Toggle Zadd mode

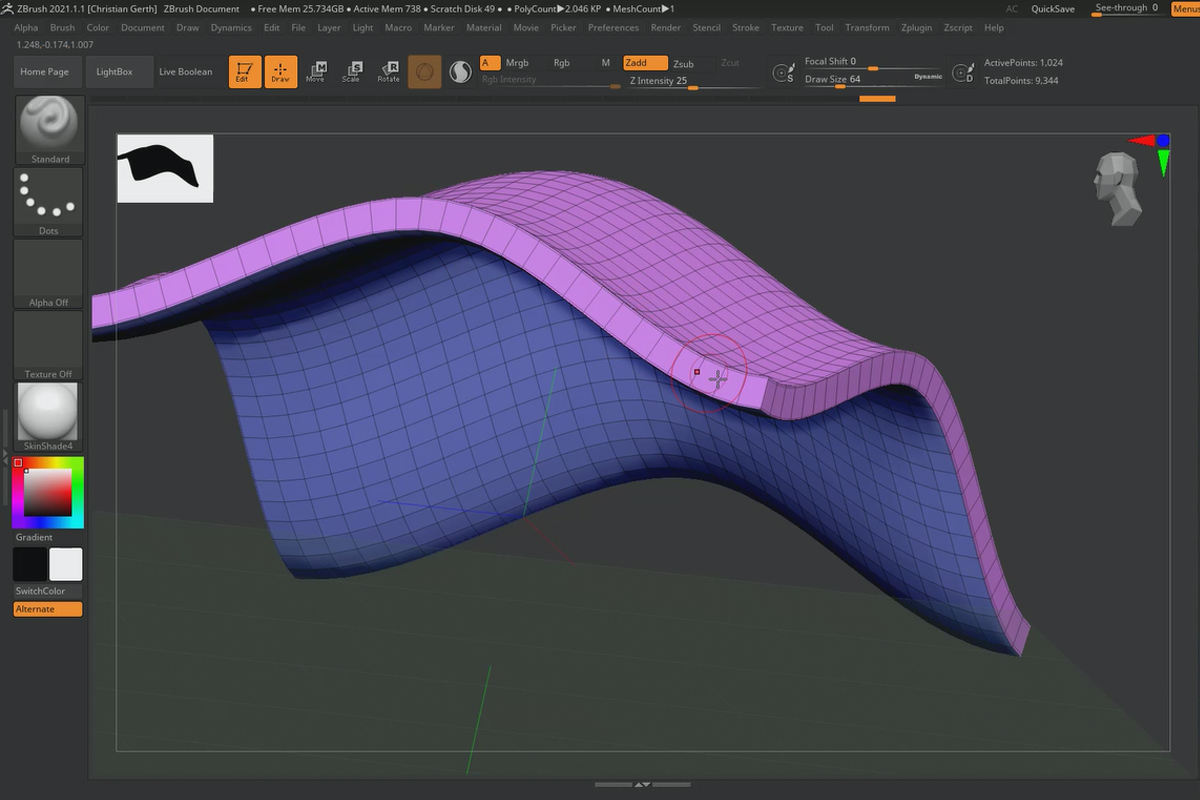point(645,63)
